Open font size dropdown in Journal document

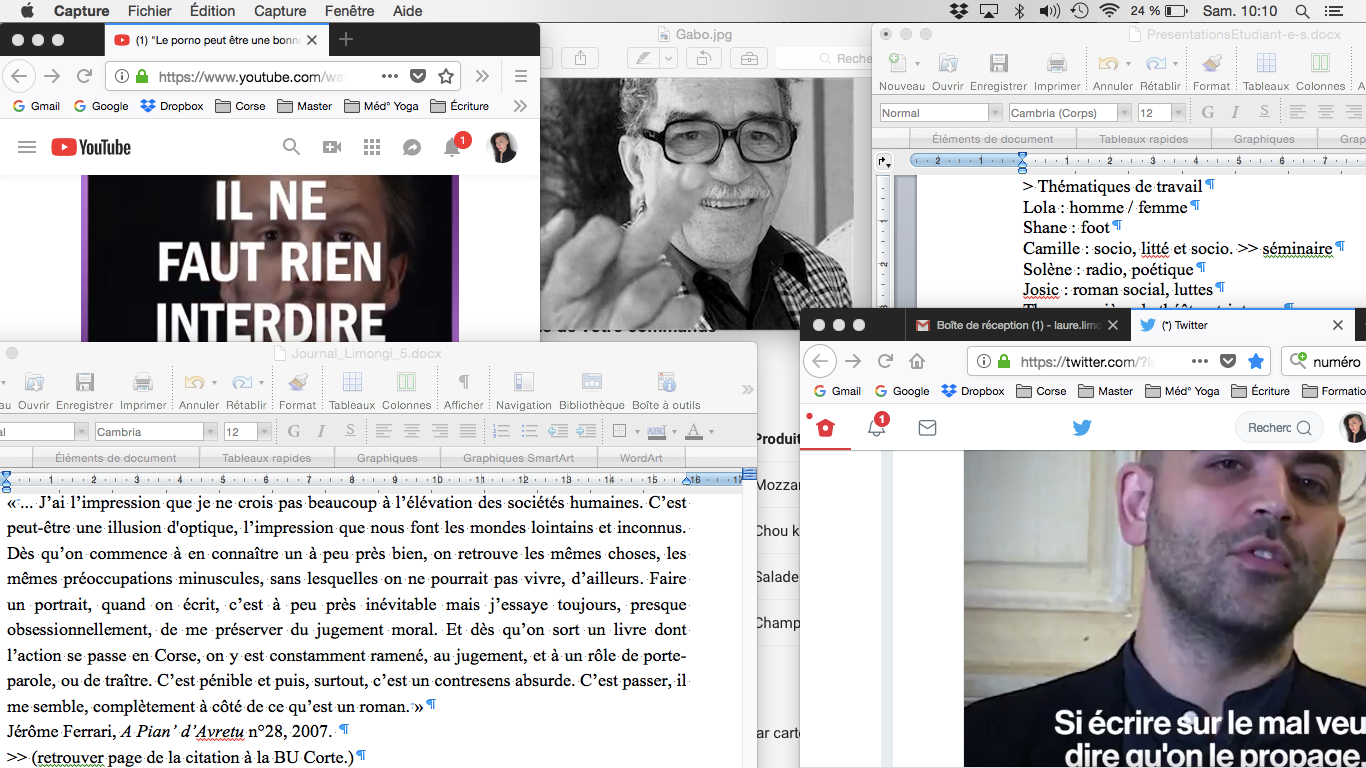click(x=264, y=432)
